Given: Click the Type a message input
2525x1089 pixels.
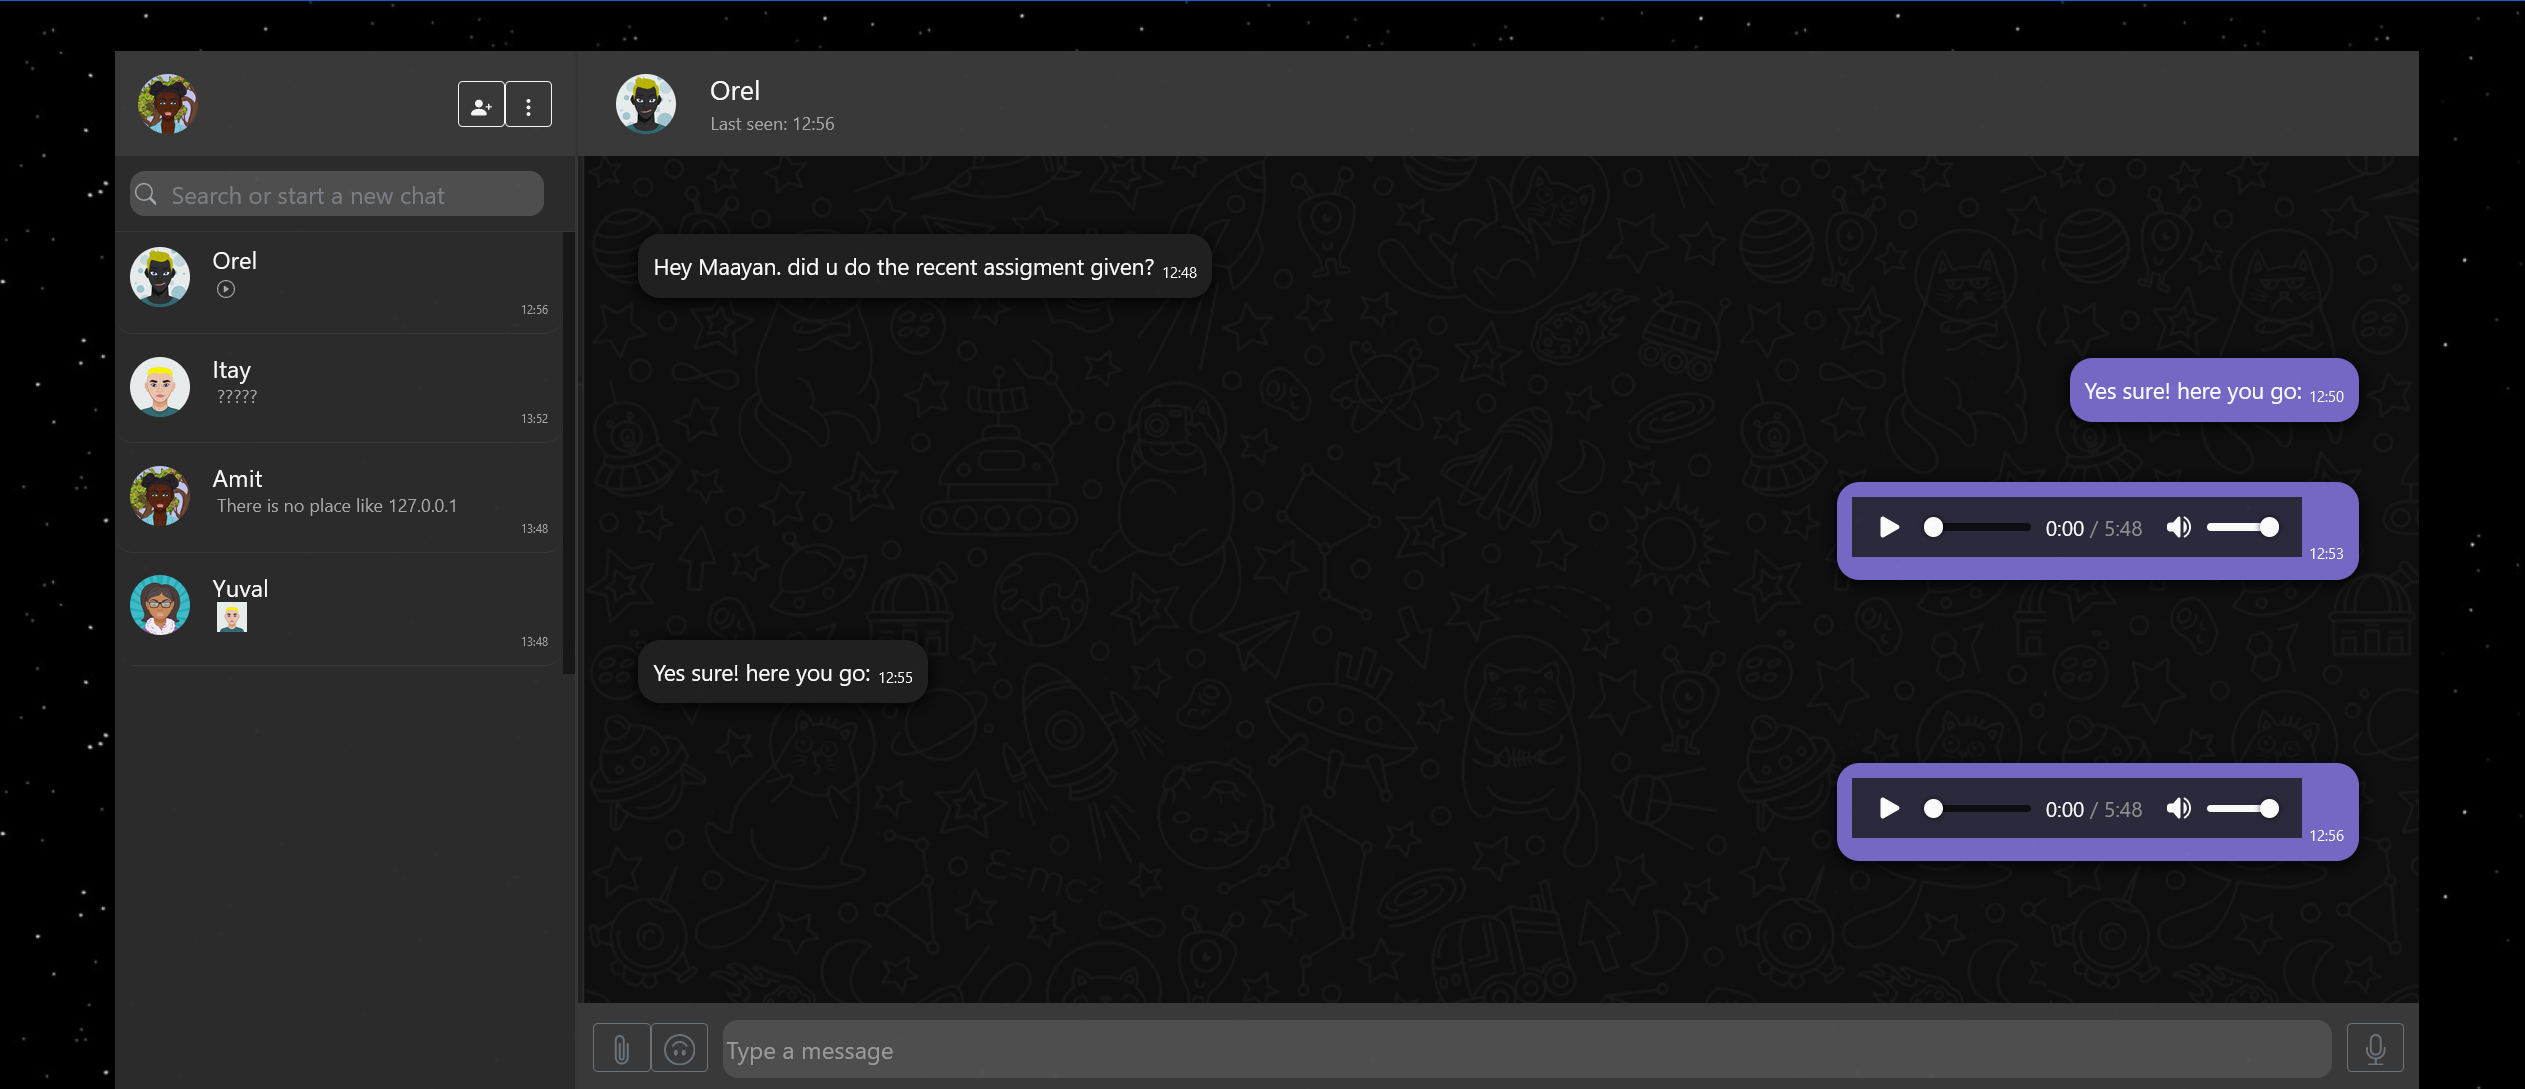Looking at the screenshot, I should coord(1525,1050).
